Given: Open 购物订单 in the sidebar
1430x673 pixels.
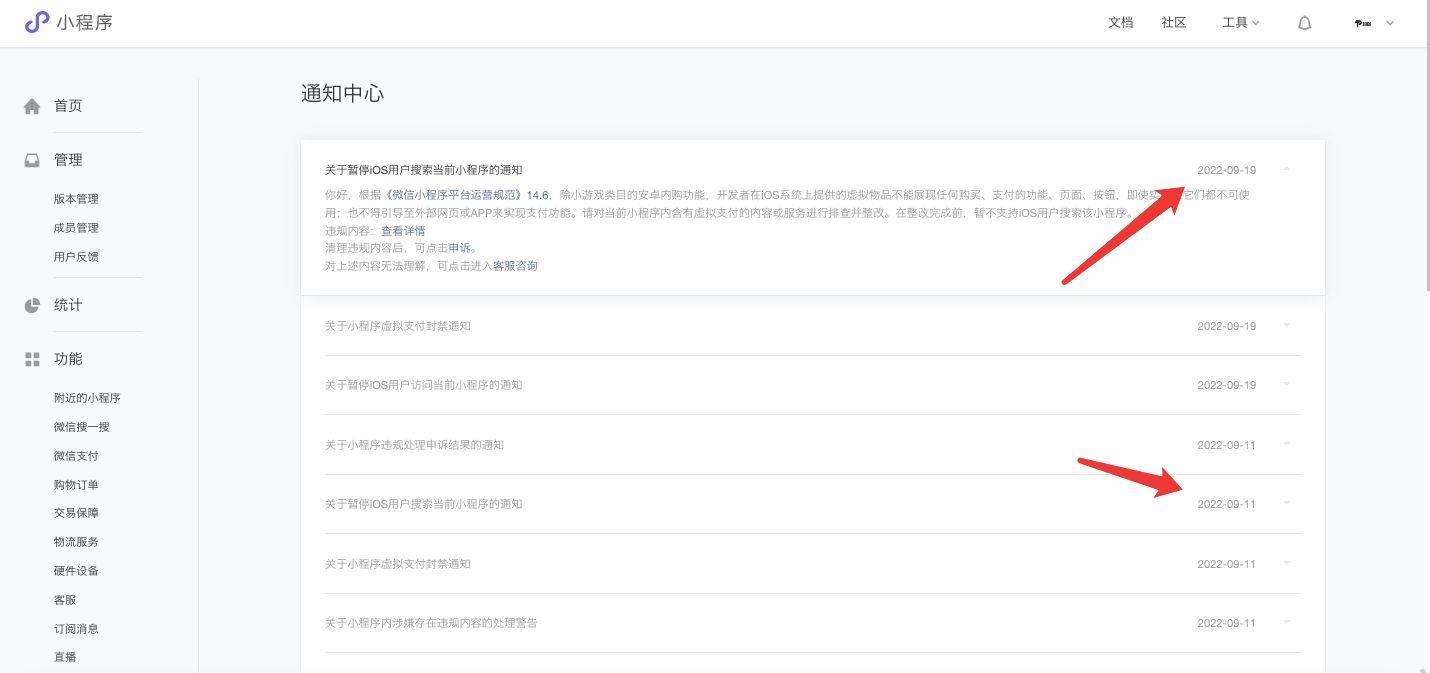Looking at the screenshot, I should point(76,485).
